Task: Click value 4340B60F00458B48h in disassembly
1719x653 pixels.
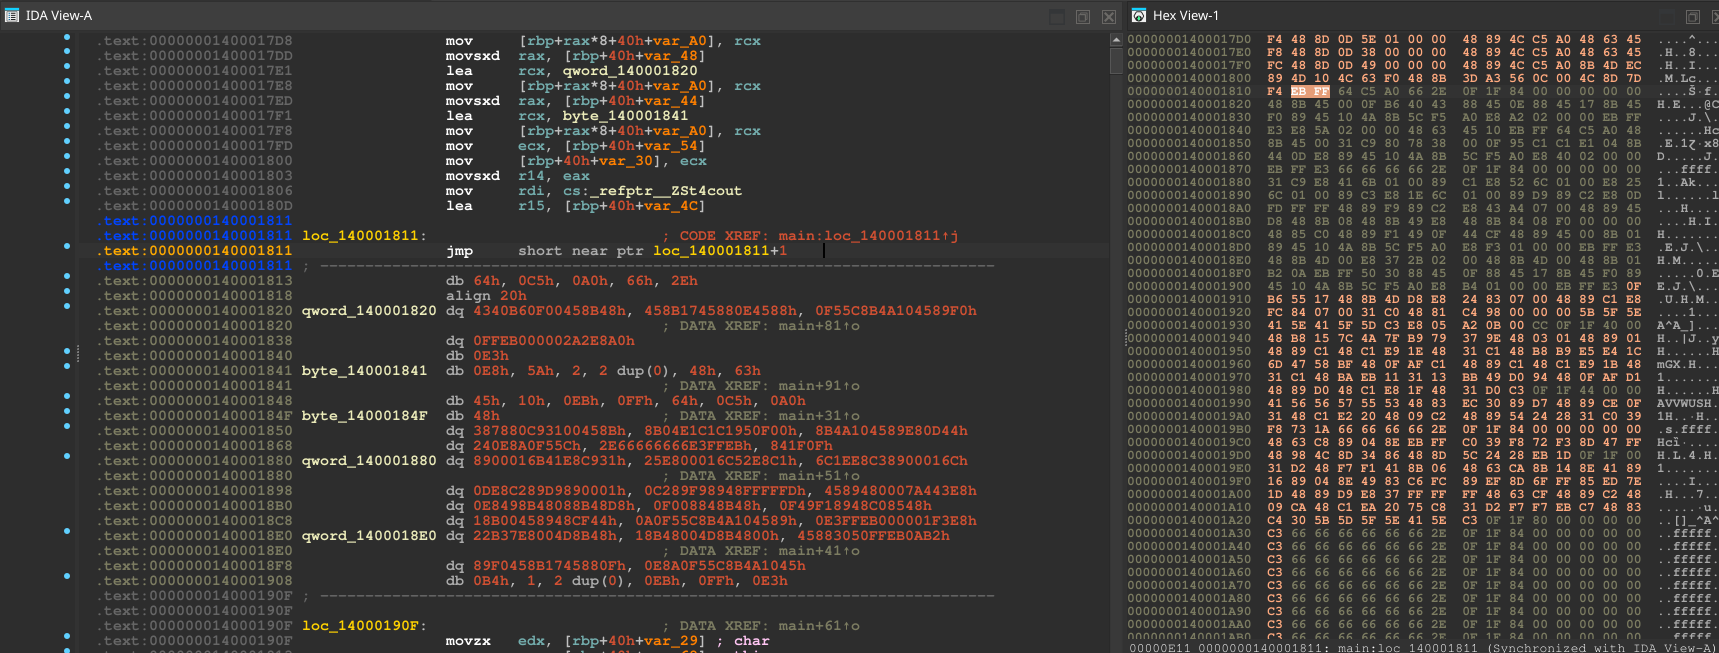Action: point(550,311)
